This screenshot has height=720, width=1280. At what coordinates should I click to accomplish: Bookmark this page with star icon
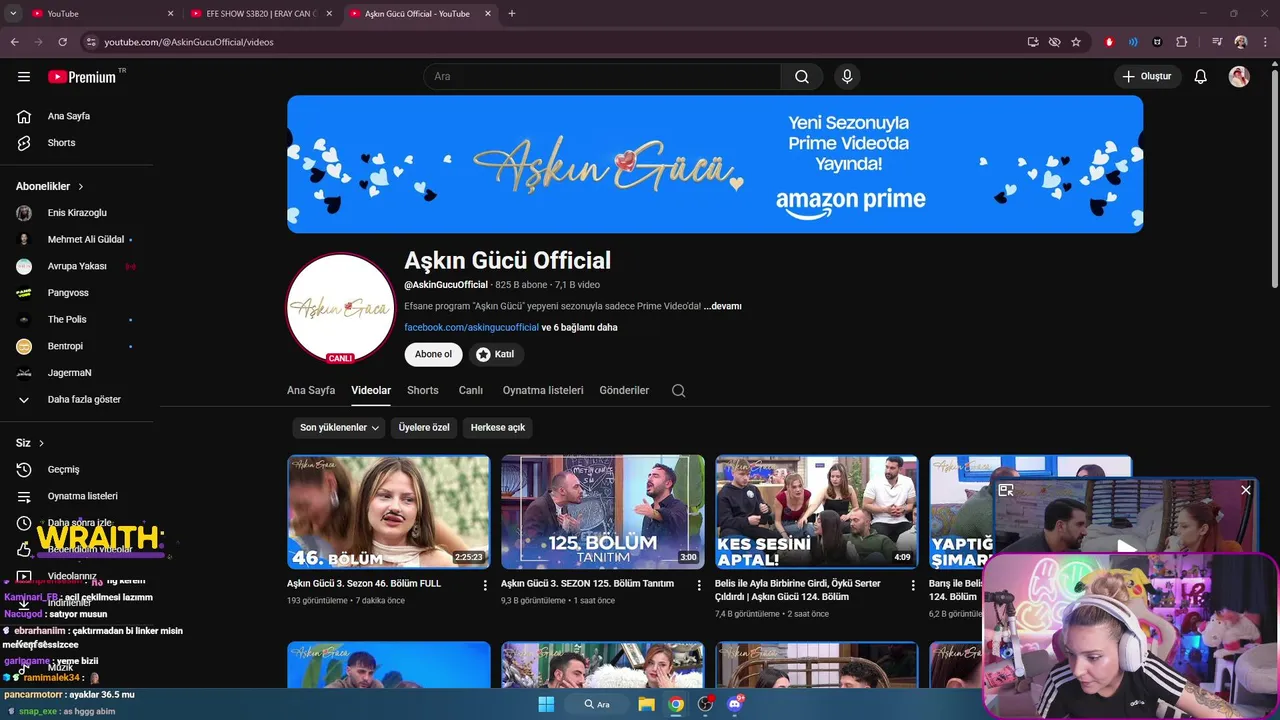pyautogui.click(x=1076, y=42)
